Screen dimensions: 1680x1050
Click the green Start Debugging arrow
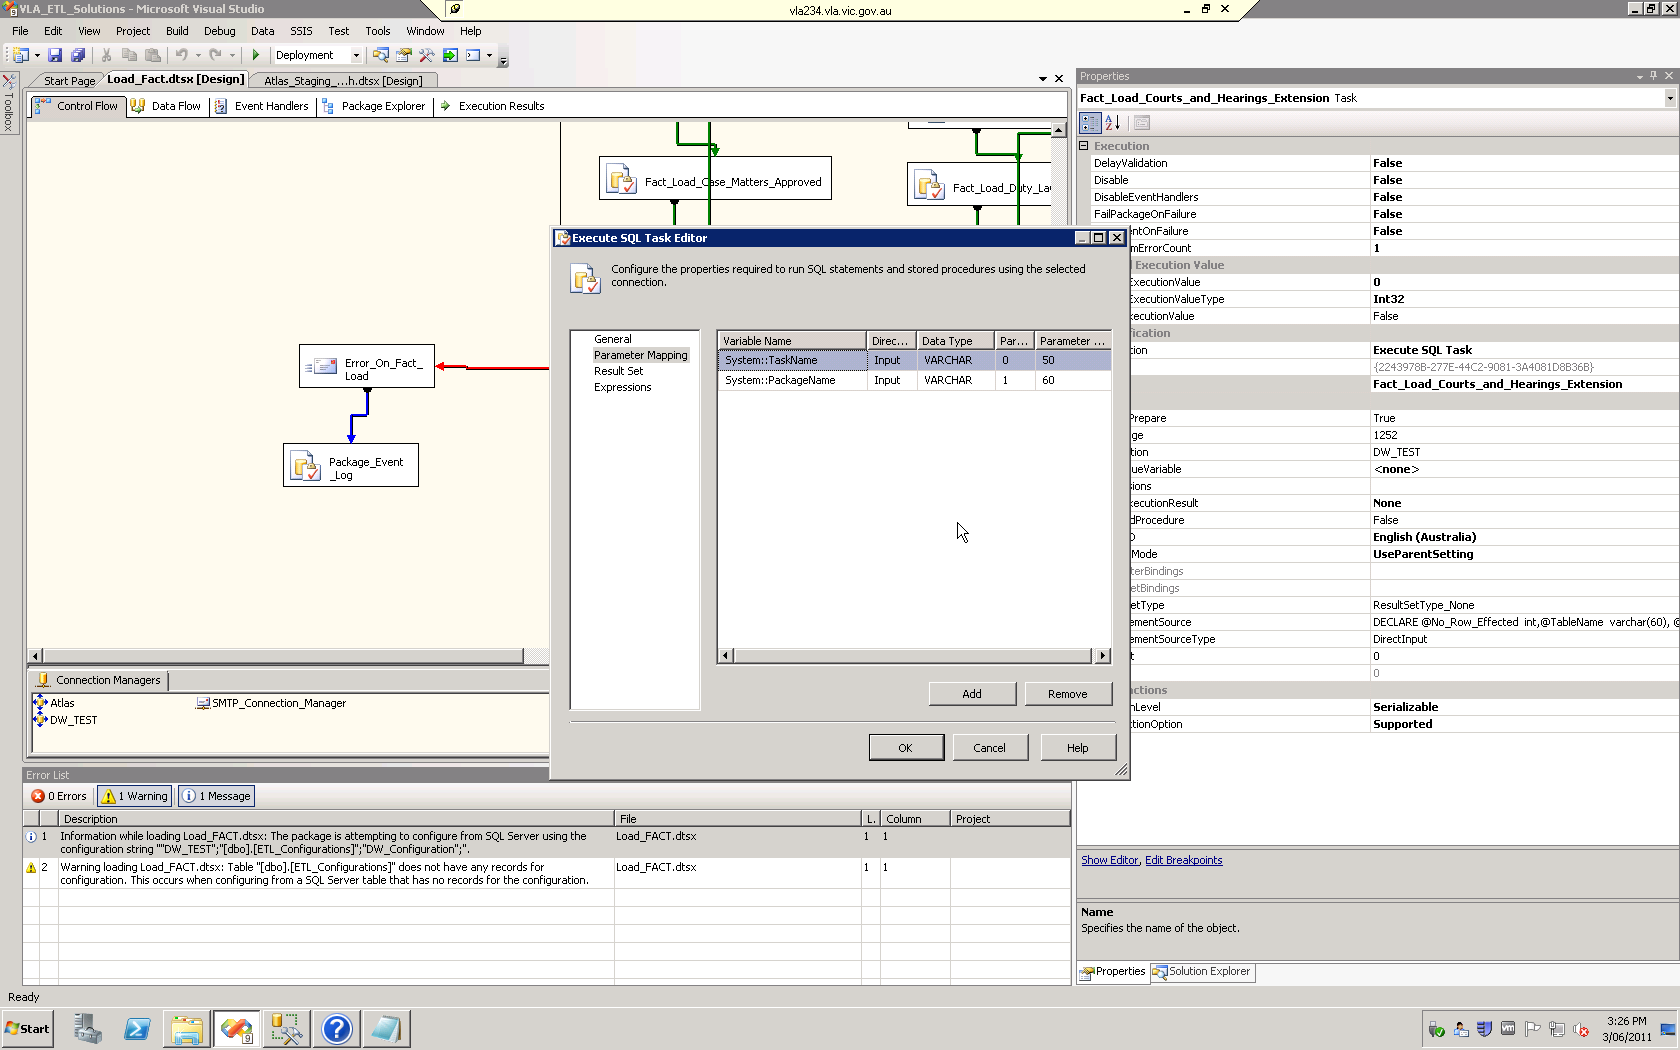(256, 55)
